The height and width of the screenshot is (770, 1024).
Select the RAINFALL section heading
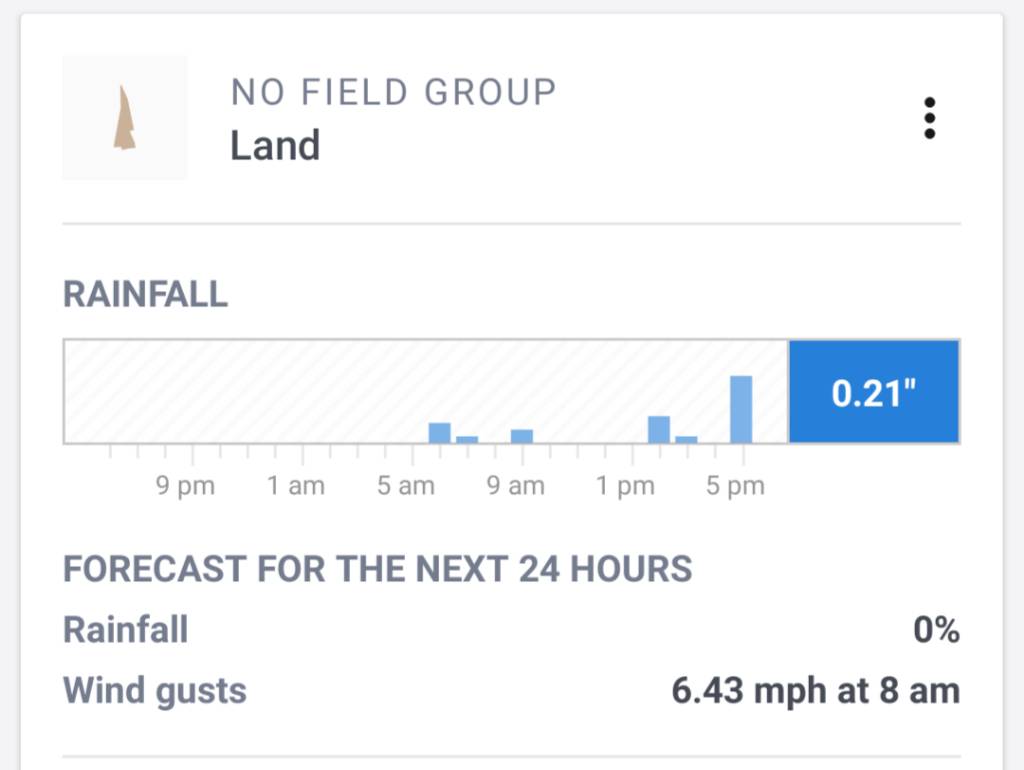[x=145, y=294]
